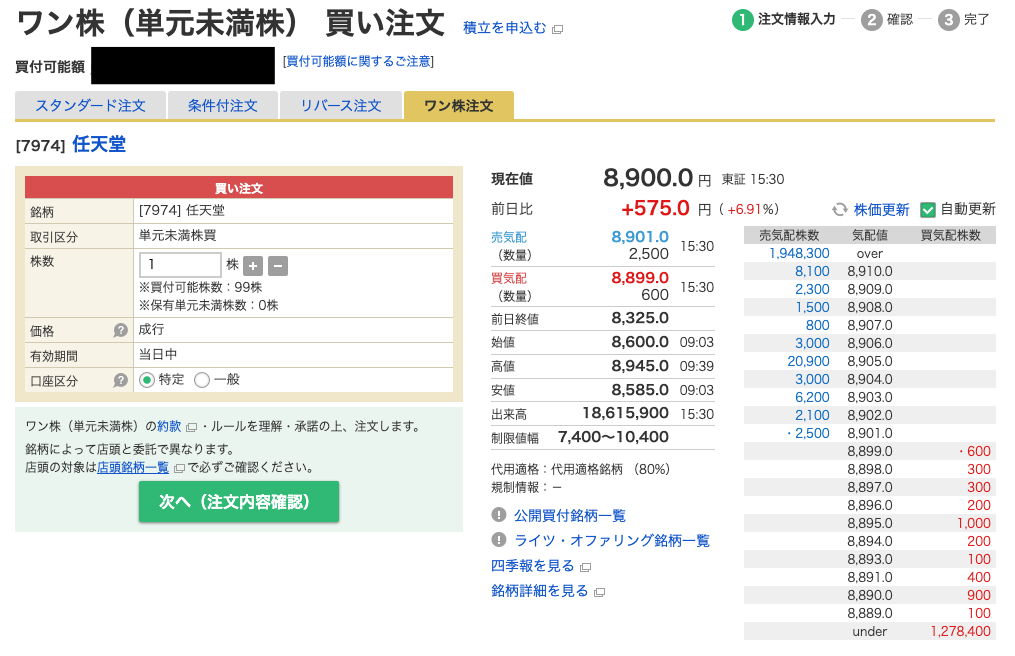Screen dimensions: 1015x656
Task: Switch to the スタンダード注文 tab
Action: point(90,106)
